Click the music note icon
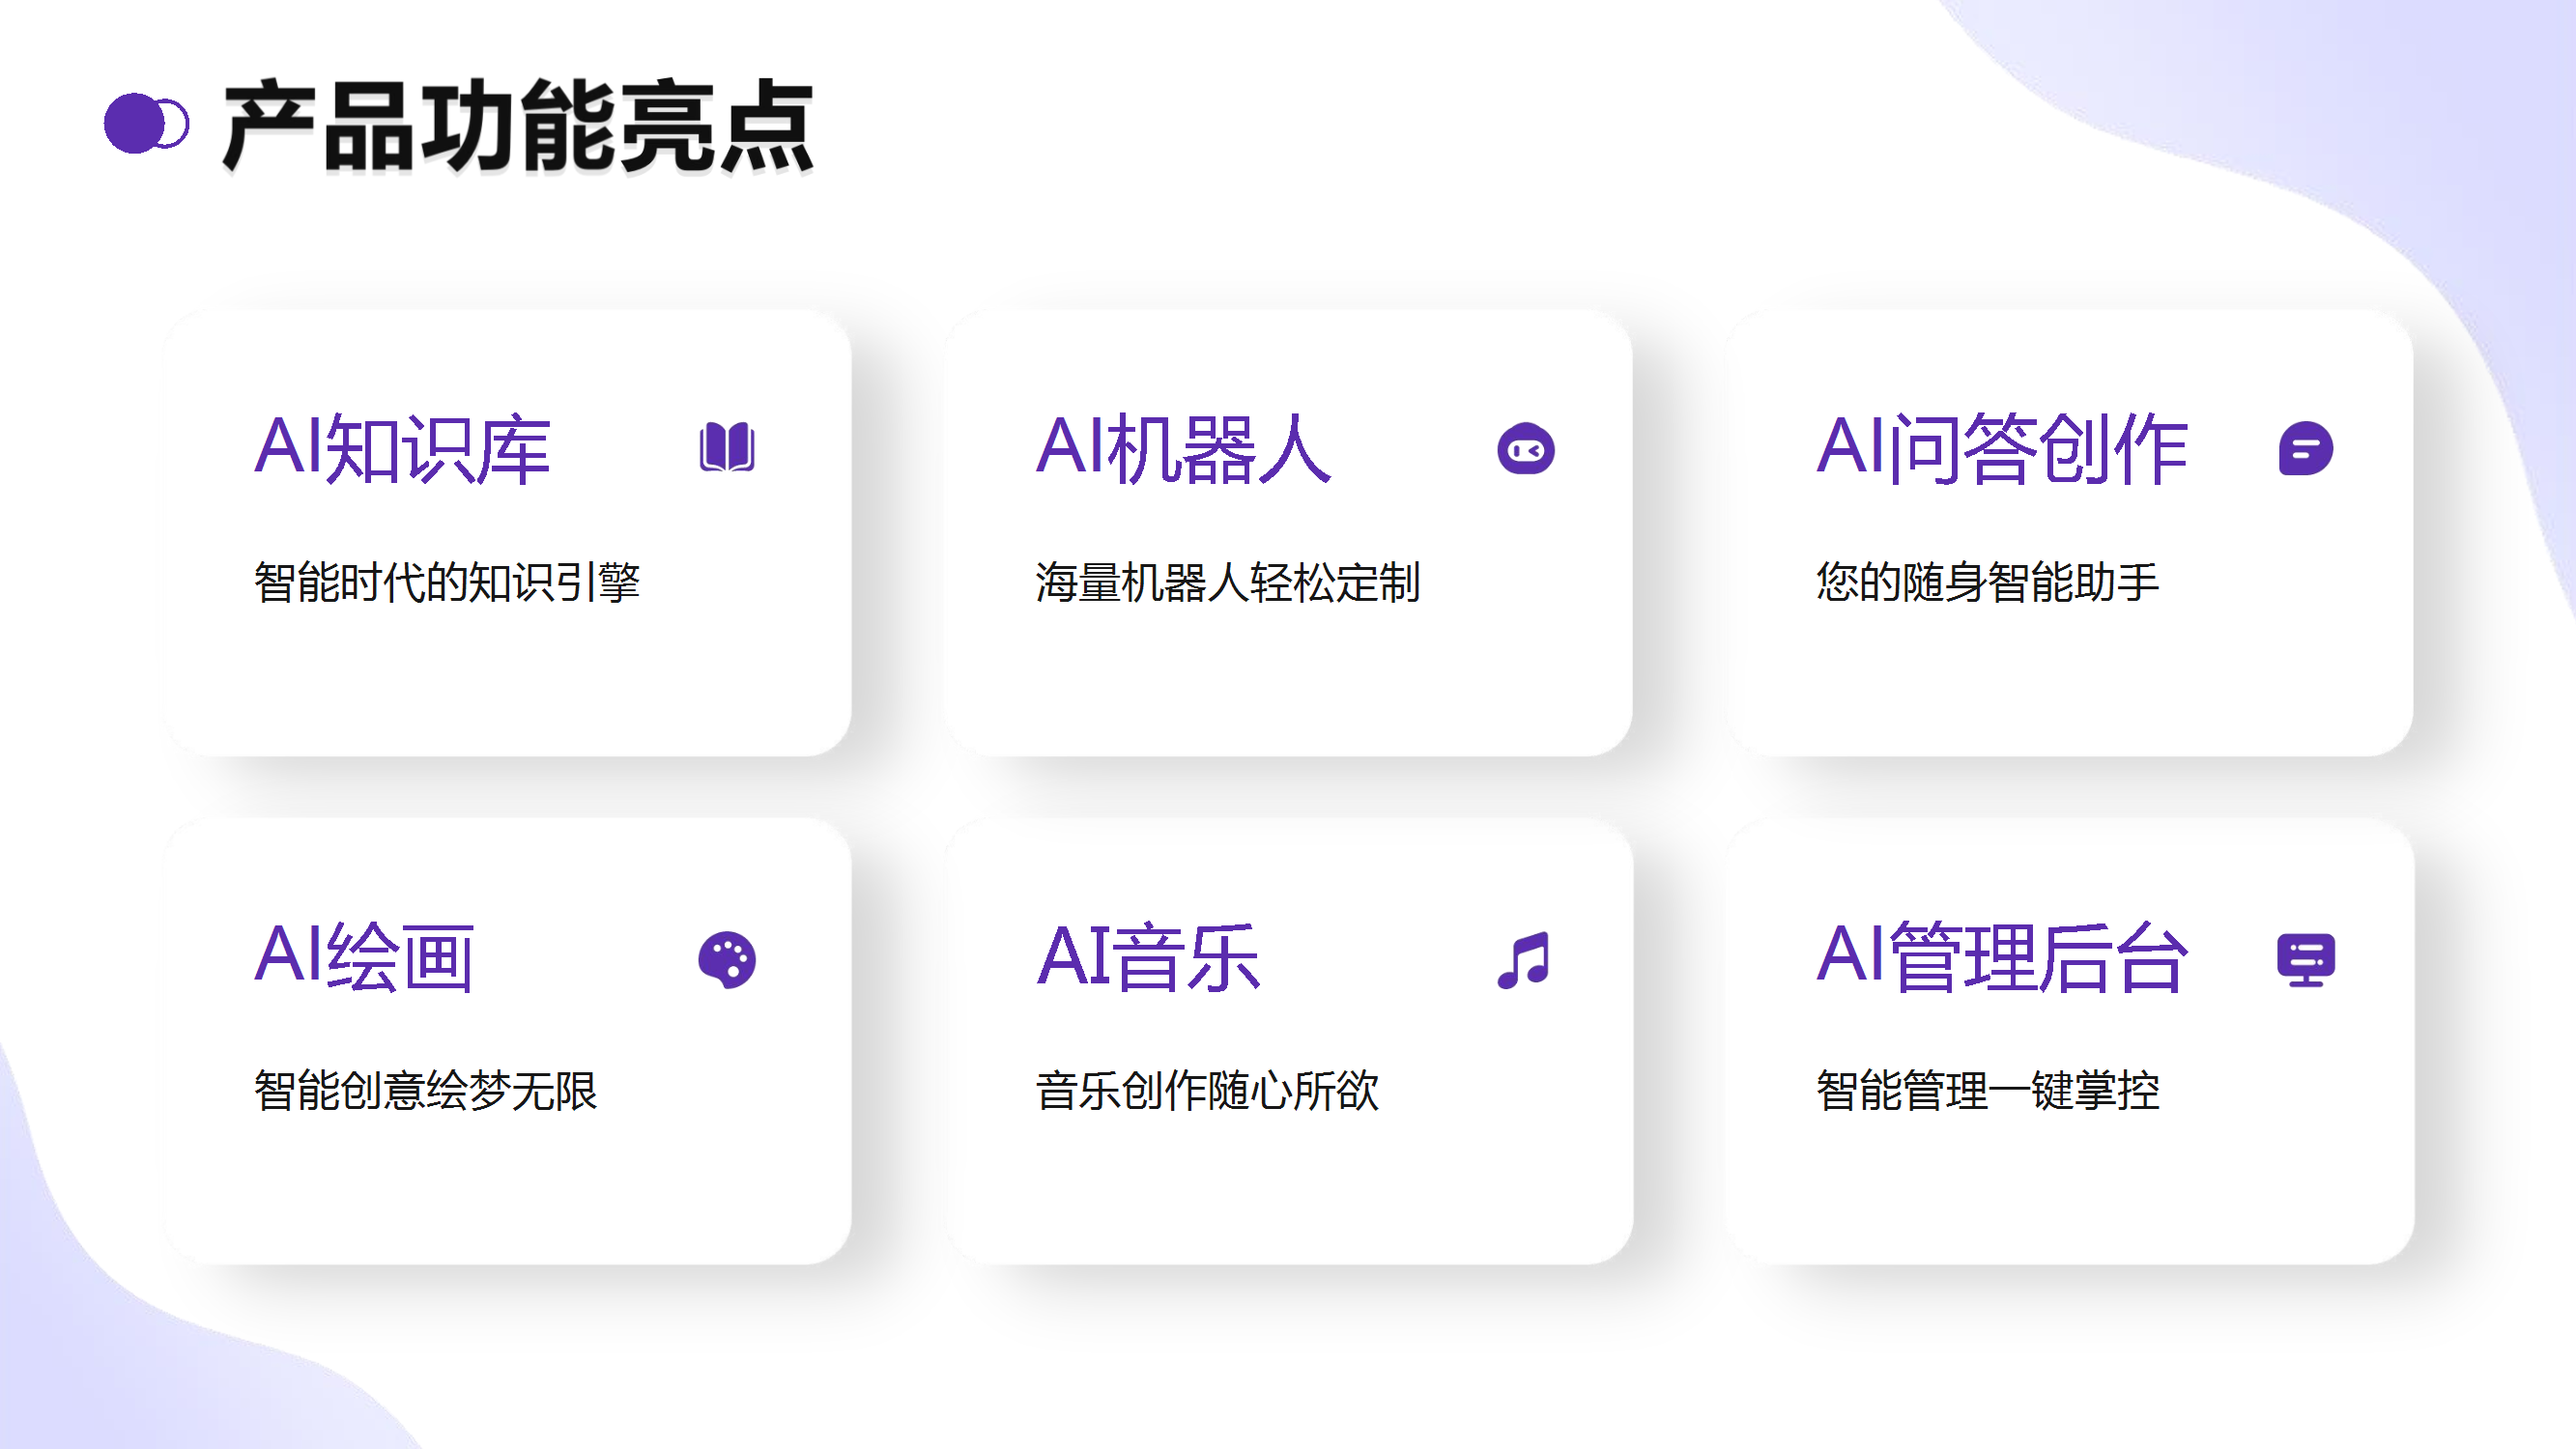The image size is (2576, 1449). click(x=1524, y=960)
